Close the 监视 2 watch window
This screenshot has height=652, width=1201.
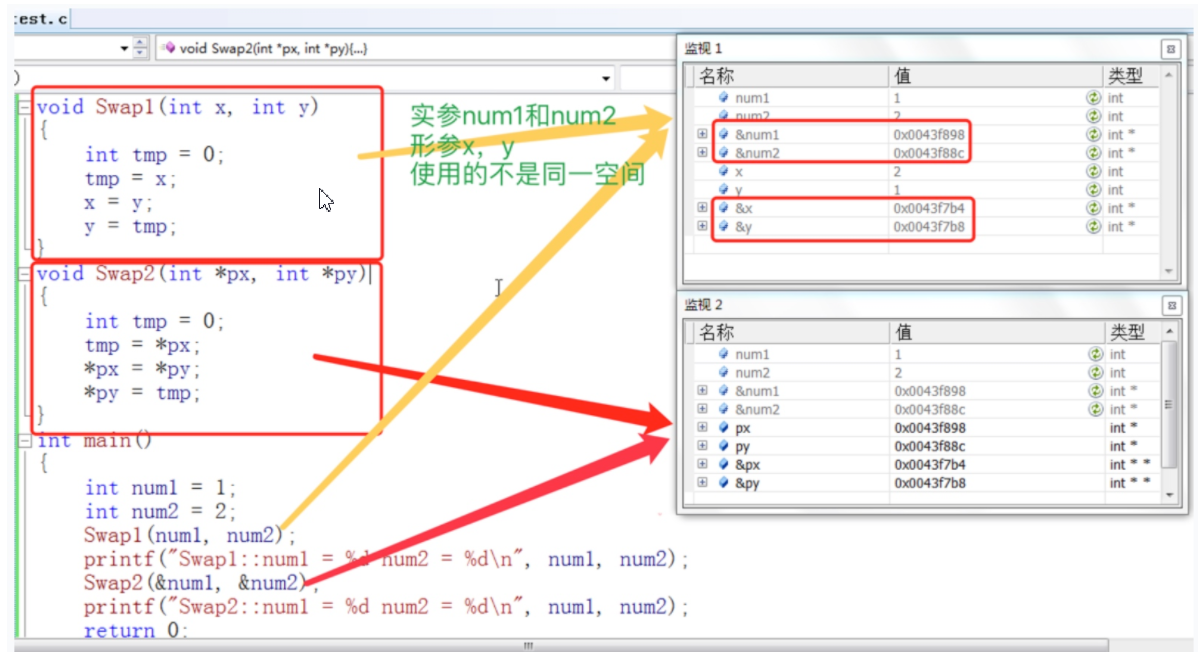(x=1170, y=305)
